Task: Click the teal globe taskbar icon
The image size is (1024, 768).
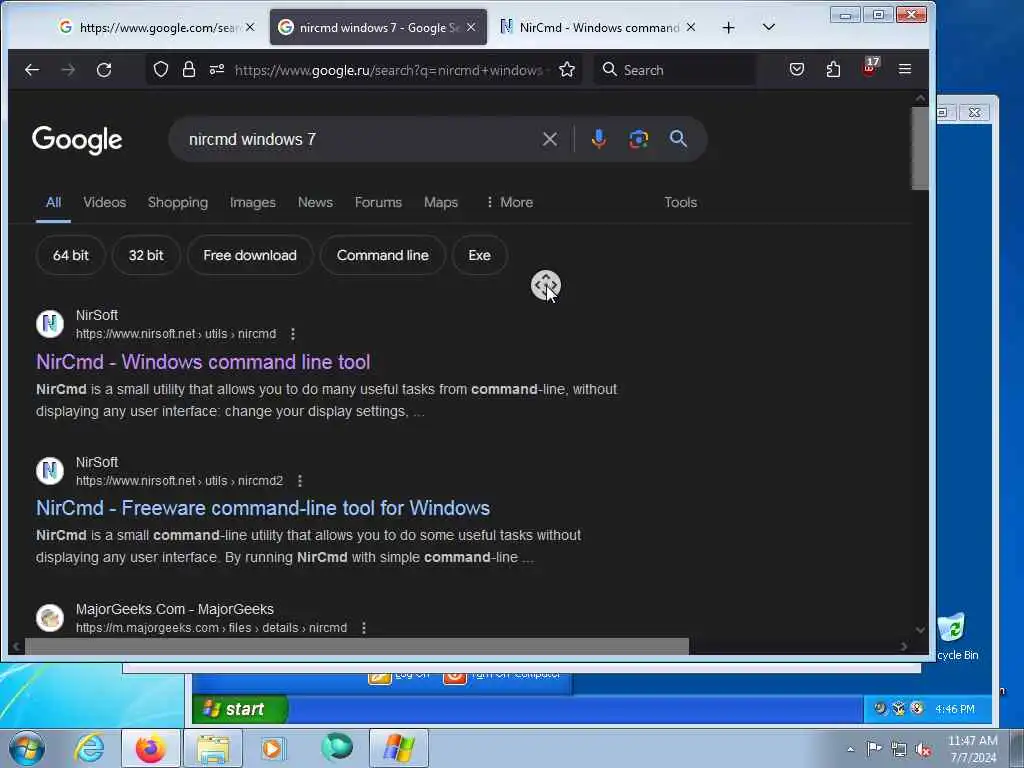Action: point(338,748)
